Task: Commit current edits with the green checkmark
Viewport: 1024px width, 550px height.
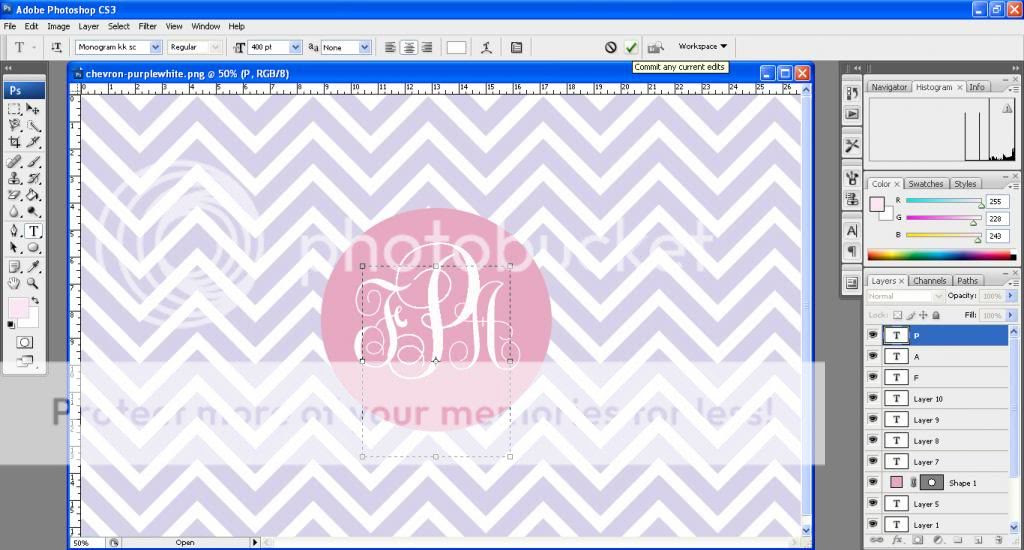Action: (631, 47)
